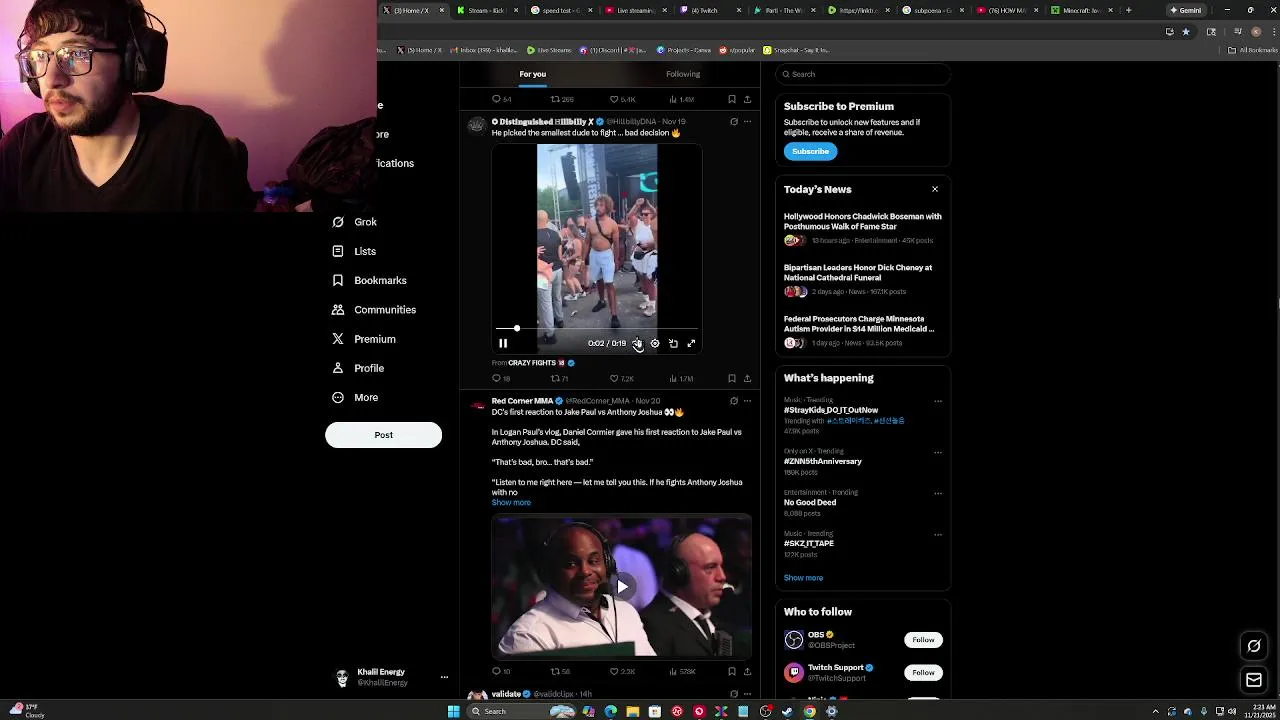
Task: Play the Red Corner MMA video
Action: tap(621, 587)
